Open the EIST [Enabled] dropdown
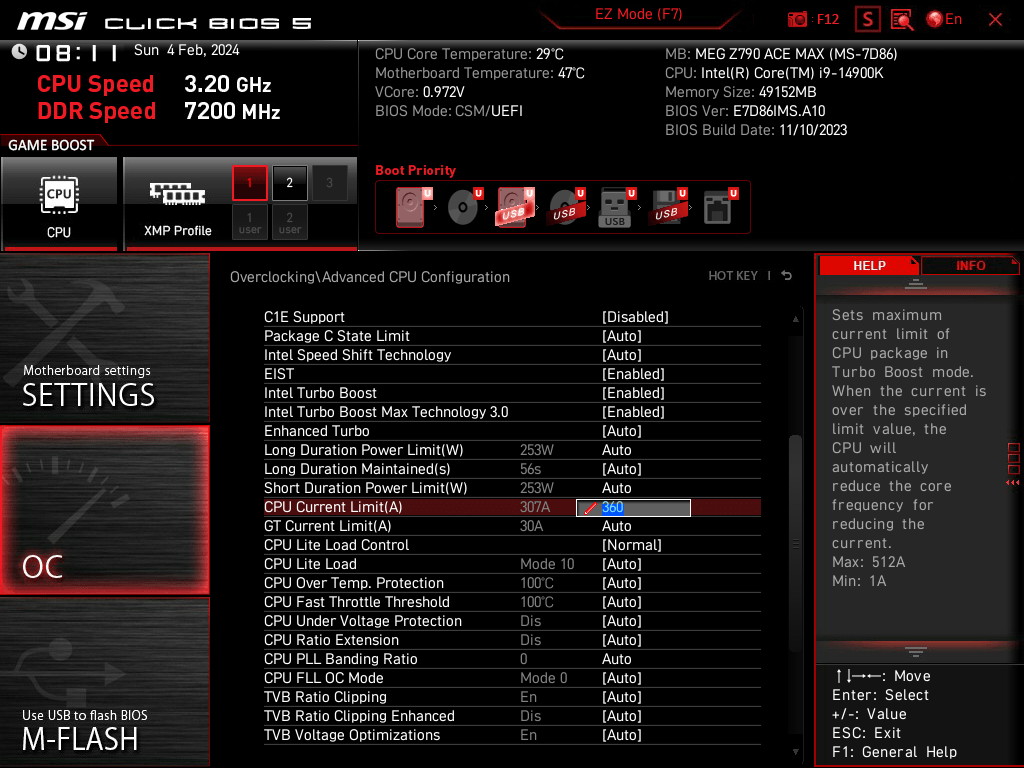This screenshot has height=768, width=1024. click(x=633, y=374)
